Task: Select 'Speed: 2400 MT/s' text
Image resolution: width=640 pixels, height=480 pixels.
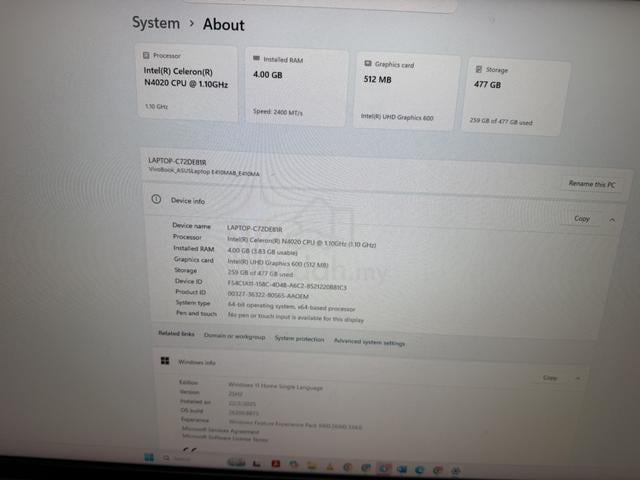Action: pyautogui.click(x=278, y=111)
